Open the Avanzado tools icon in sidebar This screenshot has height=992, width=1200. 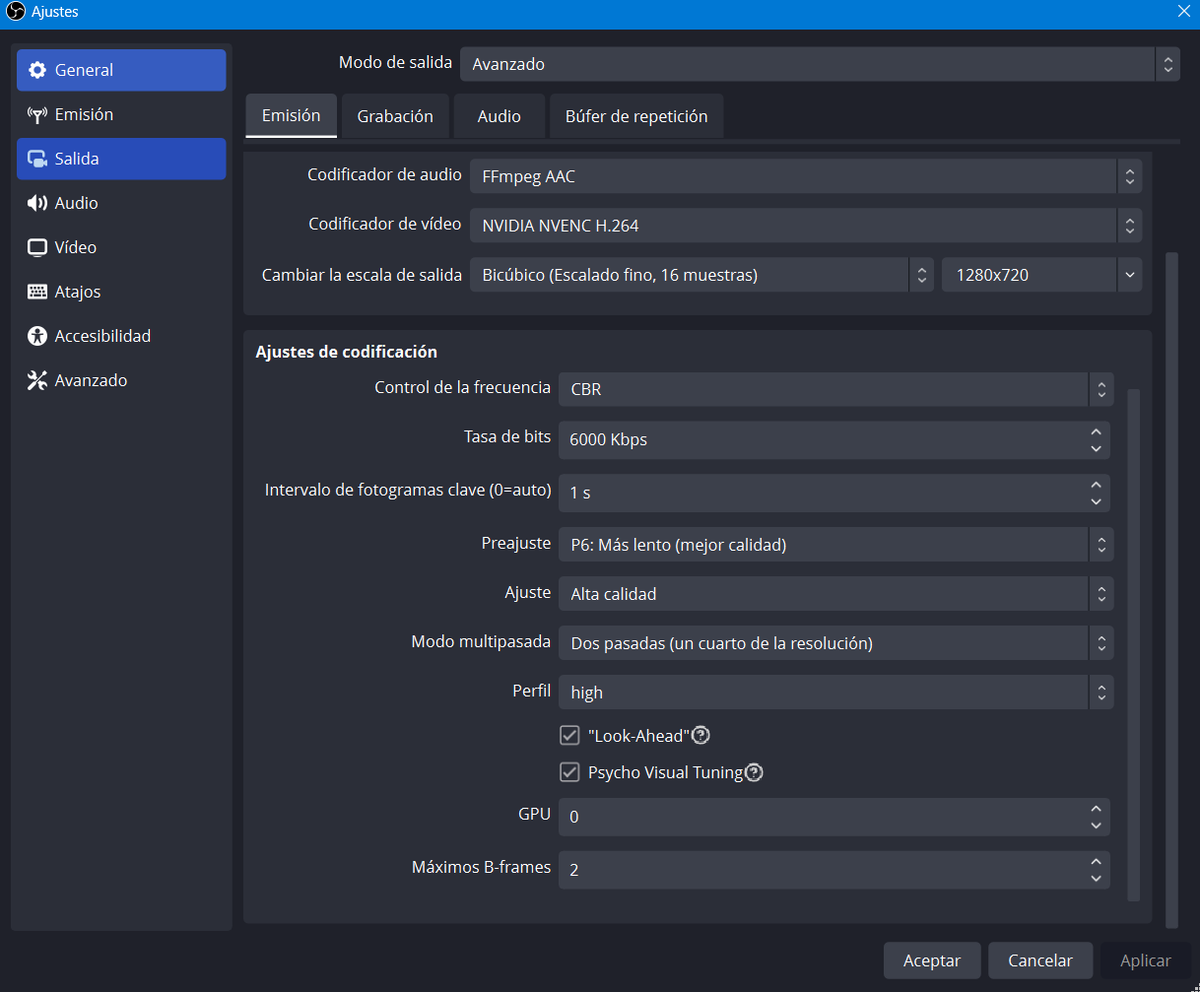coord(37,380)
